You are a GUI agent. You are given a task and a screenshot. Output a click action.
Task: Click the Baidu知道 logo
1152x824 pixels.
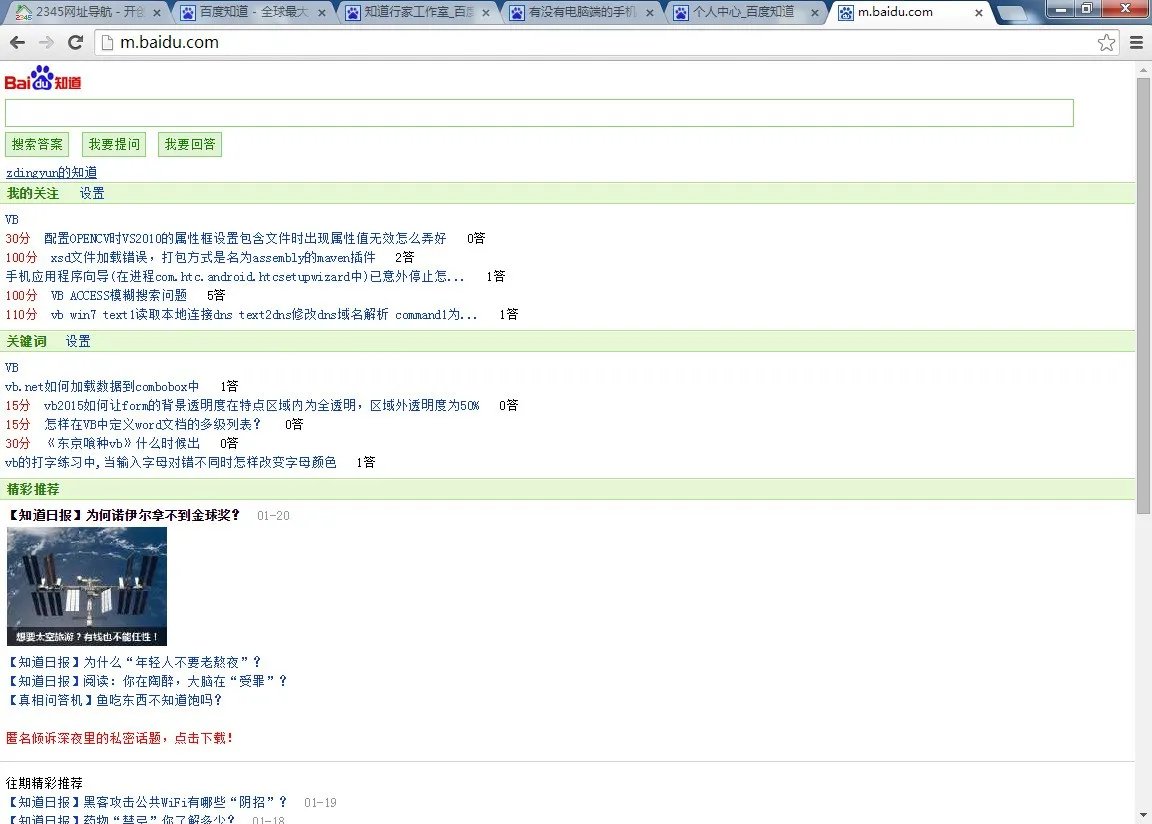(40, 78)
